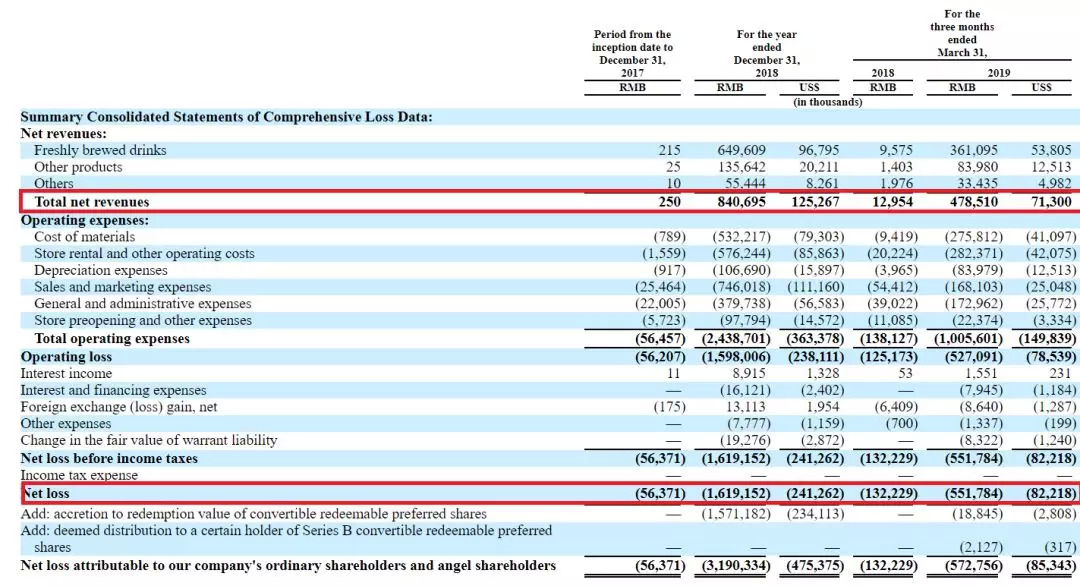Select 'Change in the fair value of warrant liability'
This screenshot has height=586, width=1080.
149,440
